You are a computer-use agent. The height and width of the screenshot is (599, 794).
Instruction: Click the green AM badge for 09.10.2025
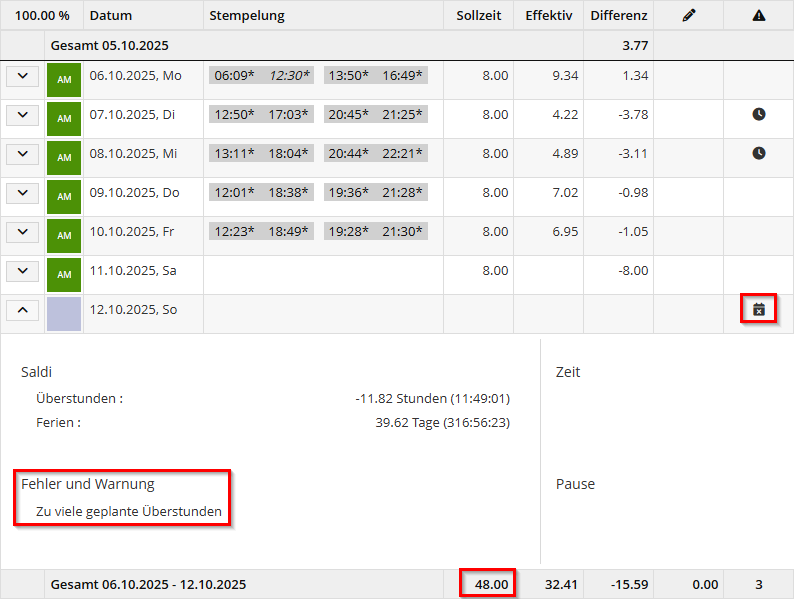pos(64,196)
